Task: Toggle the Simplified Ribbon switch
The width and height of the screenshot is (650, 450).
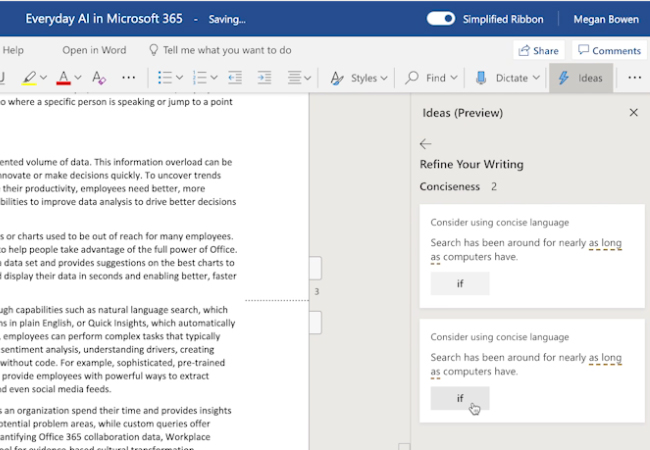Action: 441,19
